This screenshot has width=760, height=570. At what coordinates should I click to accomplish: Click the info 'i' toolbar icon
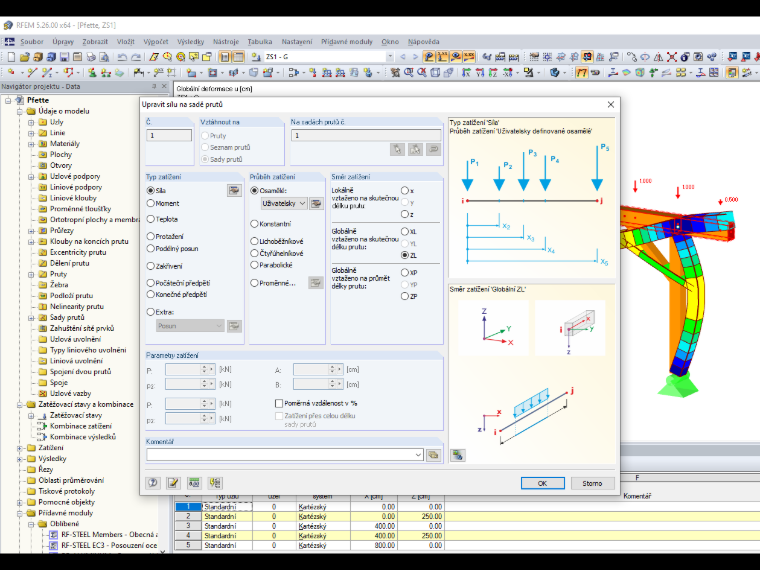point(685,57)
